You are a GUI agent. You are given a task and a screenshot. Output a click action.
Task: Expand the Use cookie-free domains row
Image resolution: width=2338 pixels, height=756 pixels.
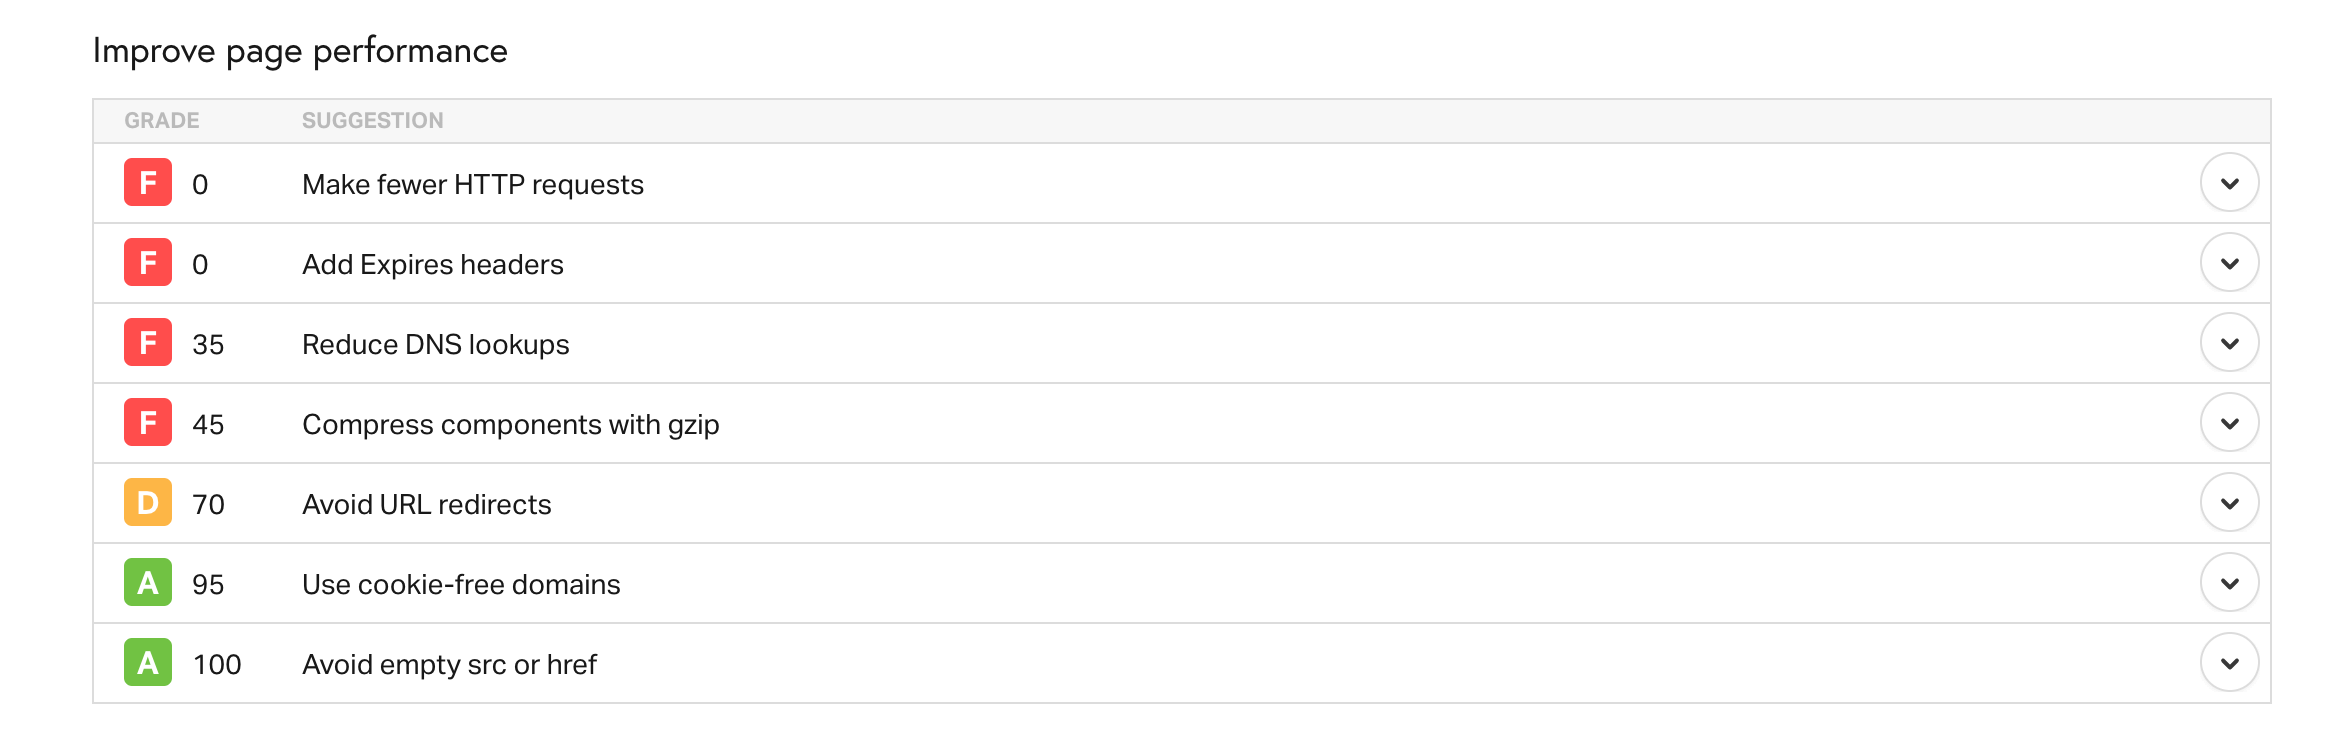2229,583
